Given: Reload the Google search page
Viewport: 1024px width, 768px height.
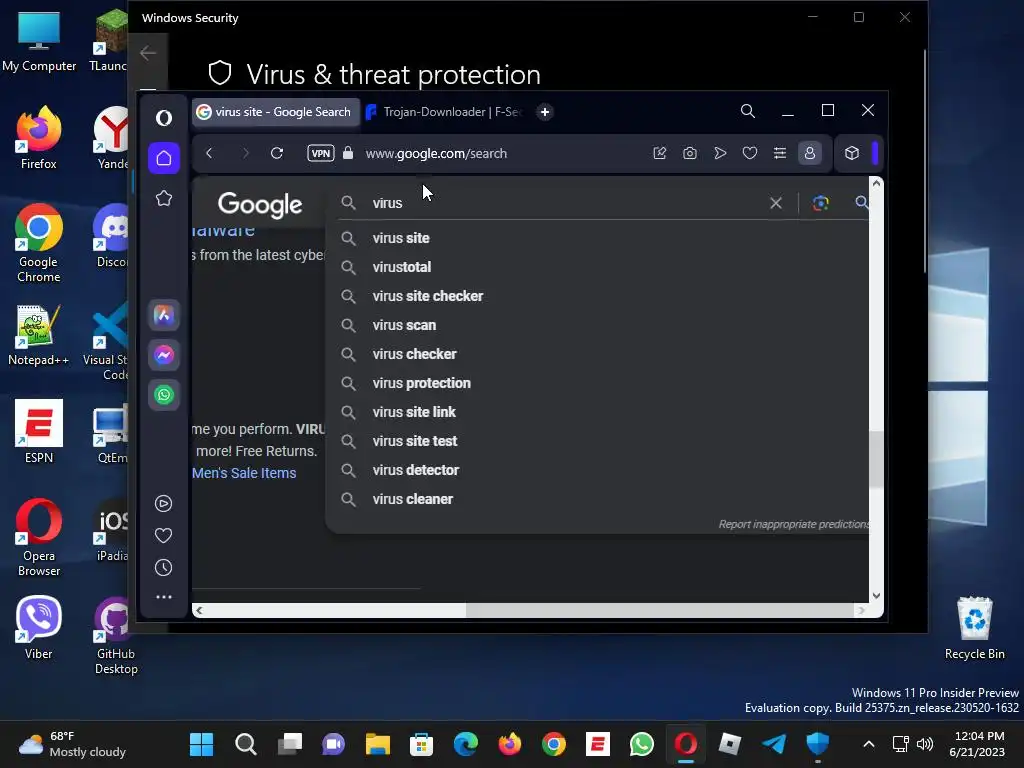Looking at the screenshot, I should click(277, 153).
